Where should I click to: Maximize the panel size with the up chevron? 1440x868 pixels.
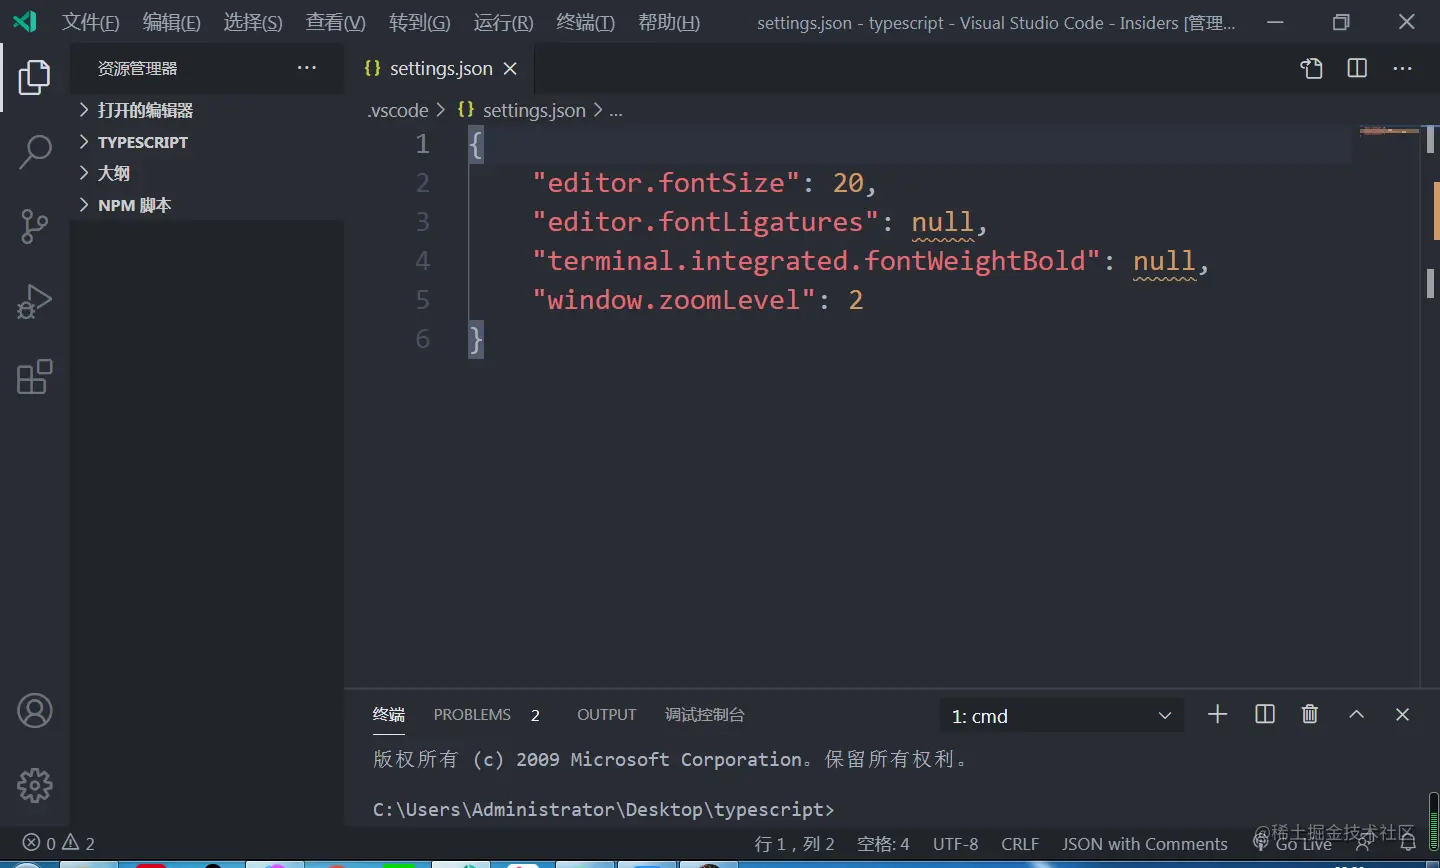click(x=1356, y=714)
